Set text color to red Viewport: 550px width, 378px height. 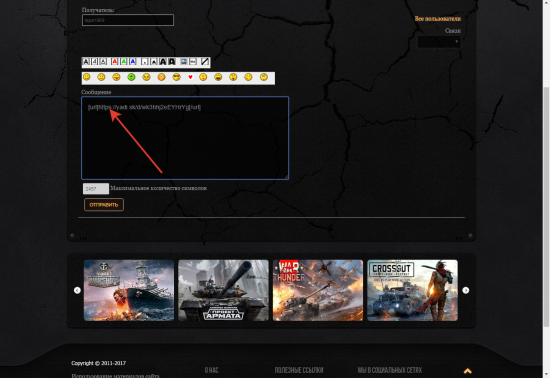click(x=115, y=62)
